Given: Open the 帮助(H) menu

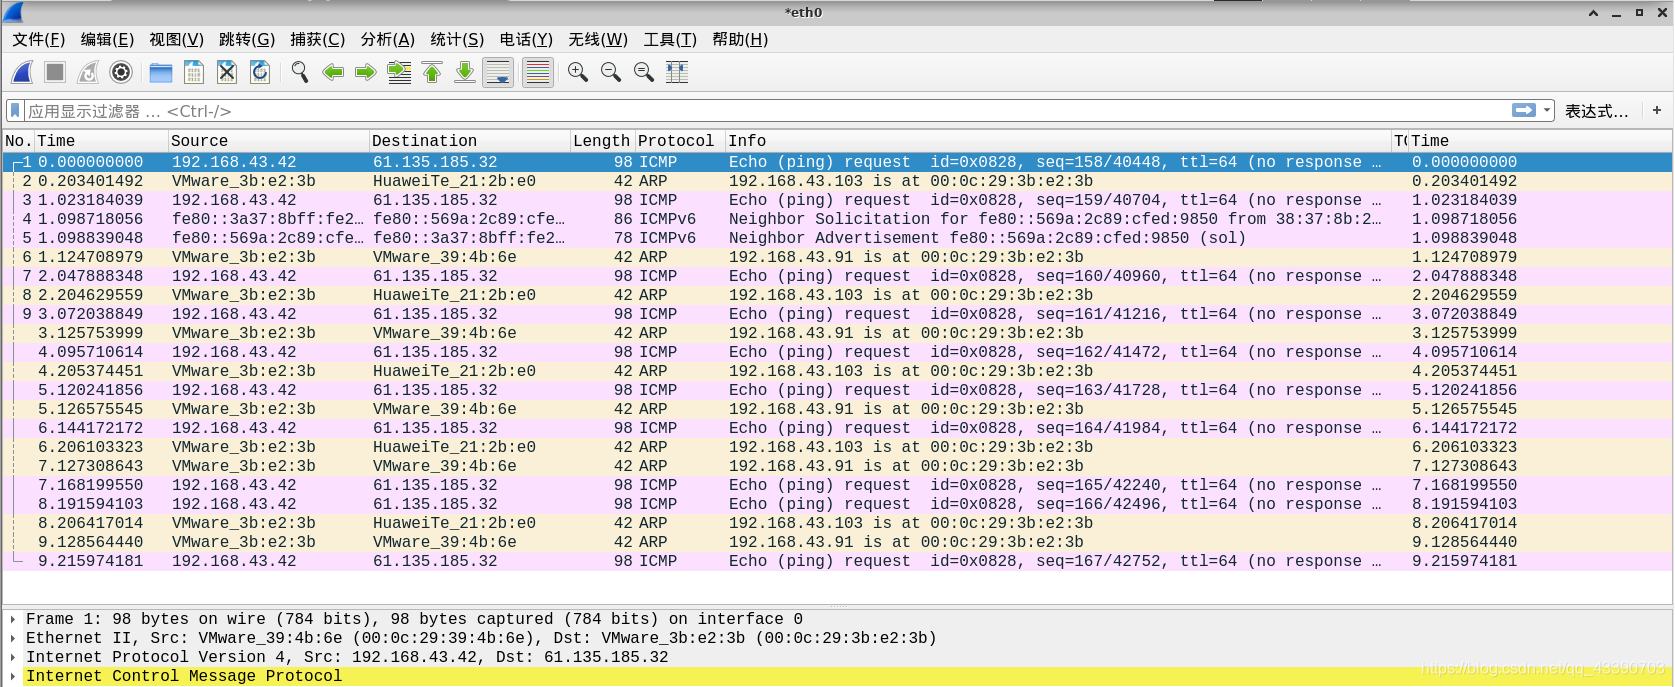Looking at the screenshot, I should click(x=740, y=39).
